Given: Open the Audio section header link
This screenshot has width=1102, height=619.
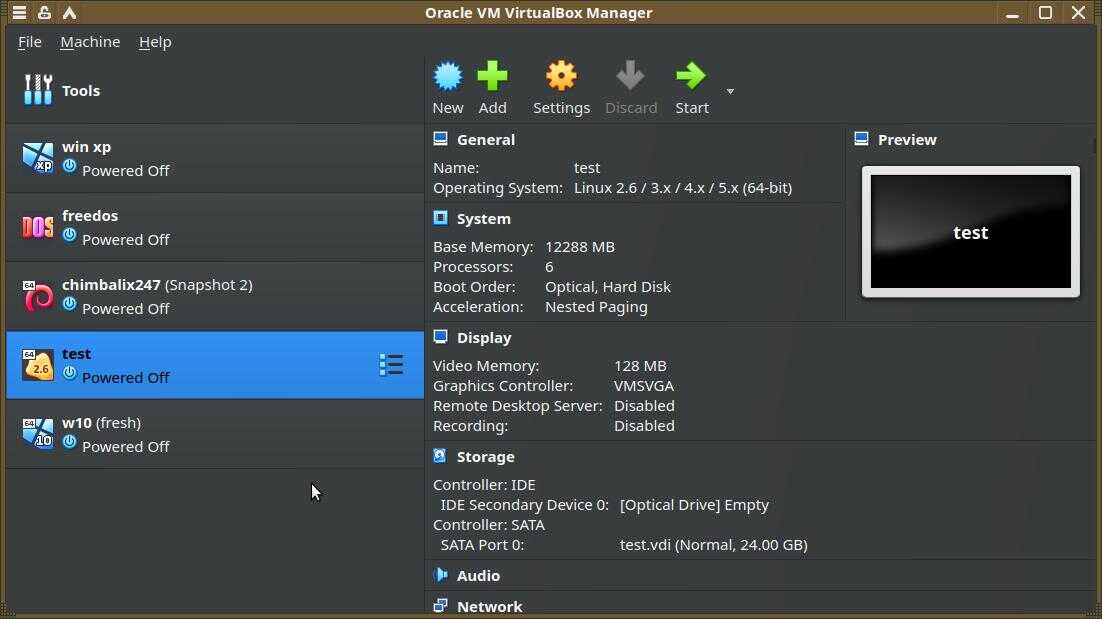Looking at the screenshot, I should point(479,575).
